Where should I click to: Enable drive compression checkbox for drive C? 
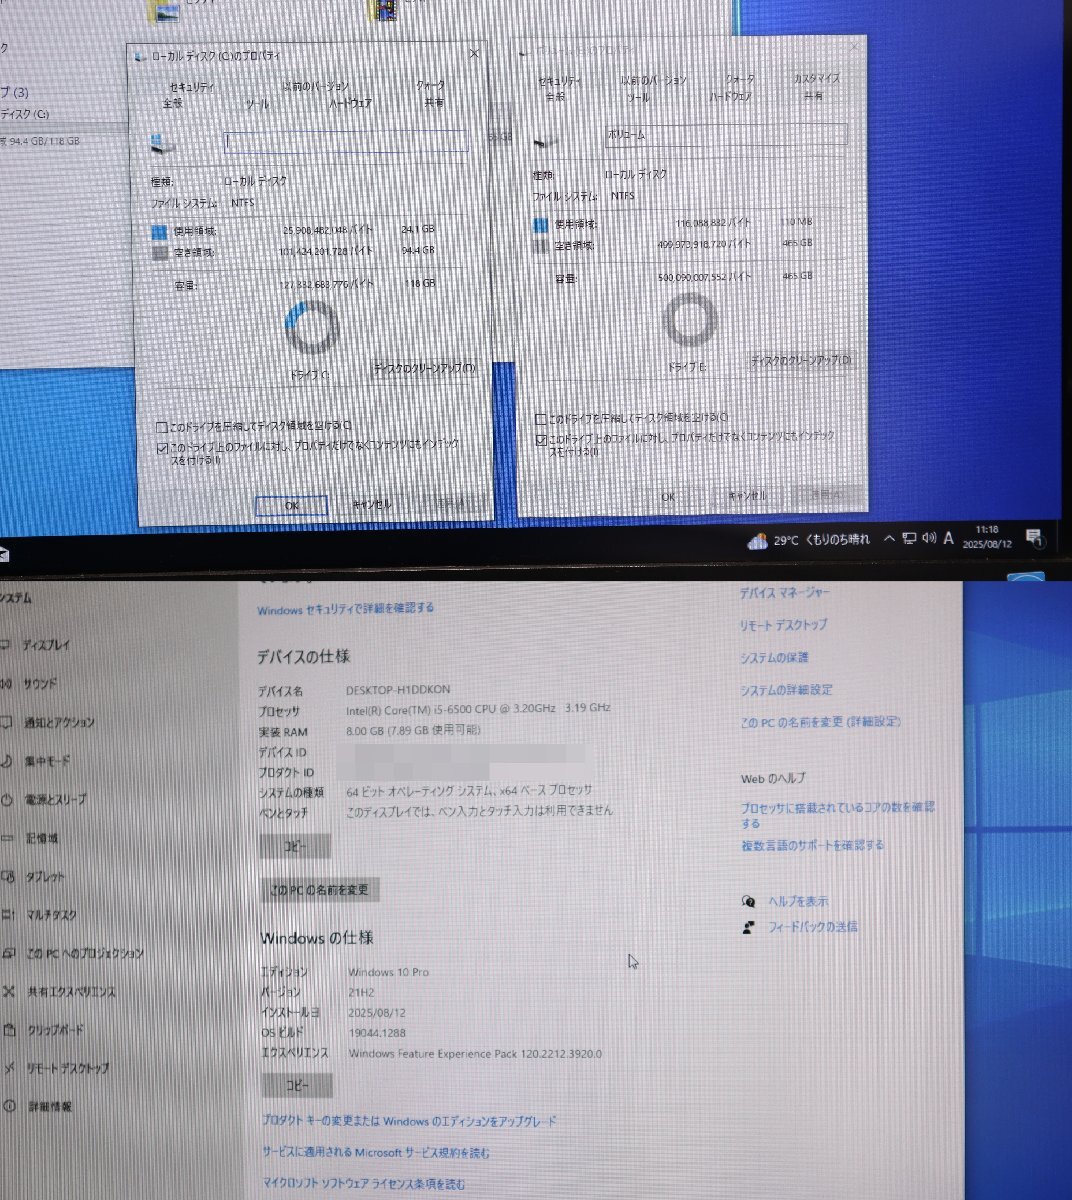coord(162,426)
